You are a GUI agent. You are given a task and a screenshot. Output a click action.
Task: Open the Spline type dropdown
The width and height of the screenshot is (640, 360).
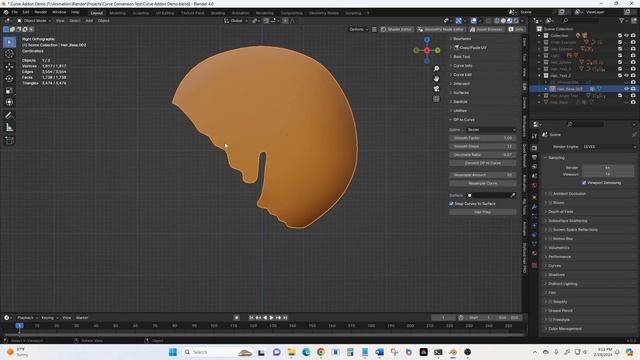point(491,130)
